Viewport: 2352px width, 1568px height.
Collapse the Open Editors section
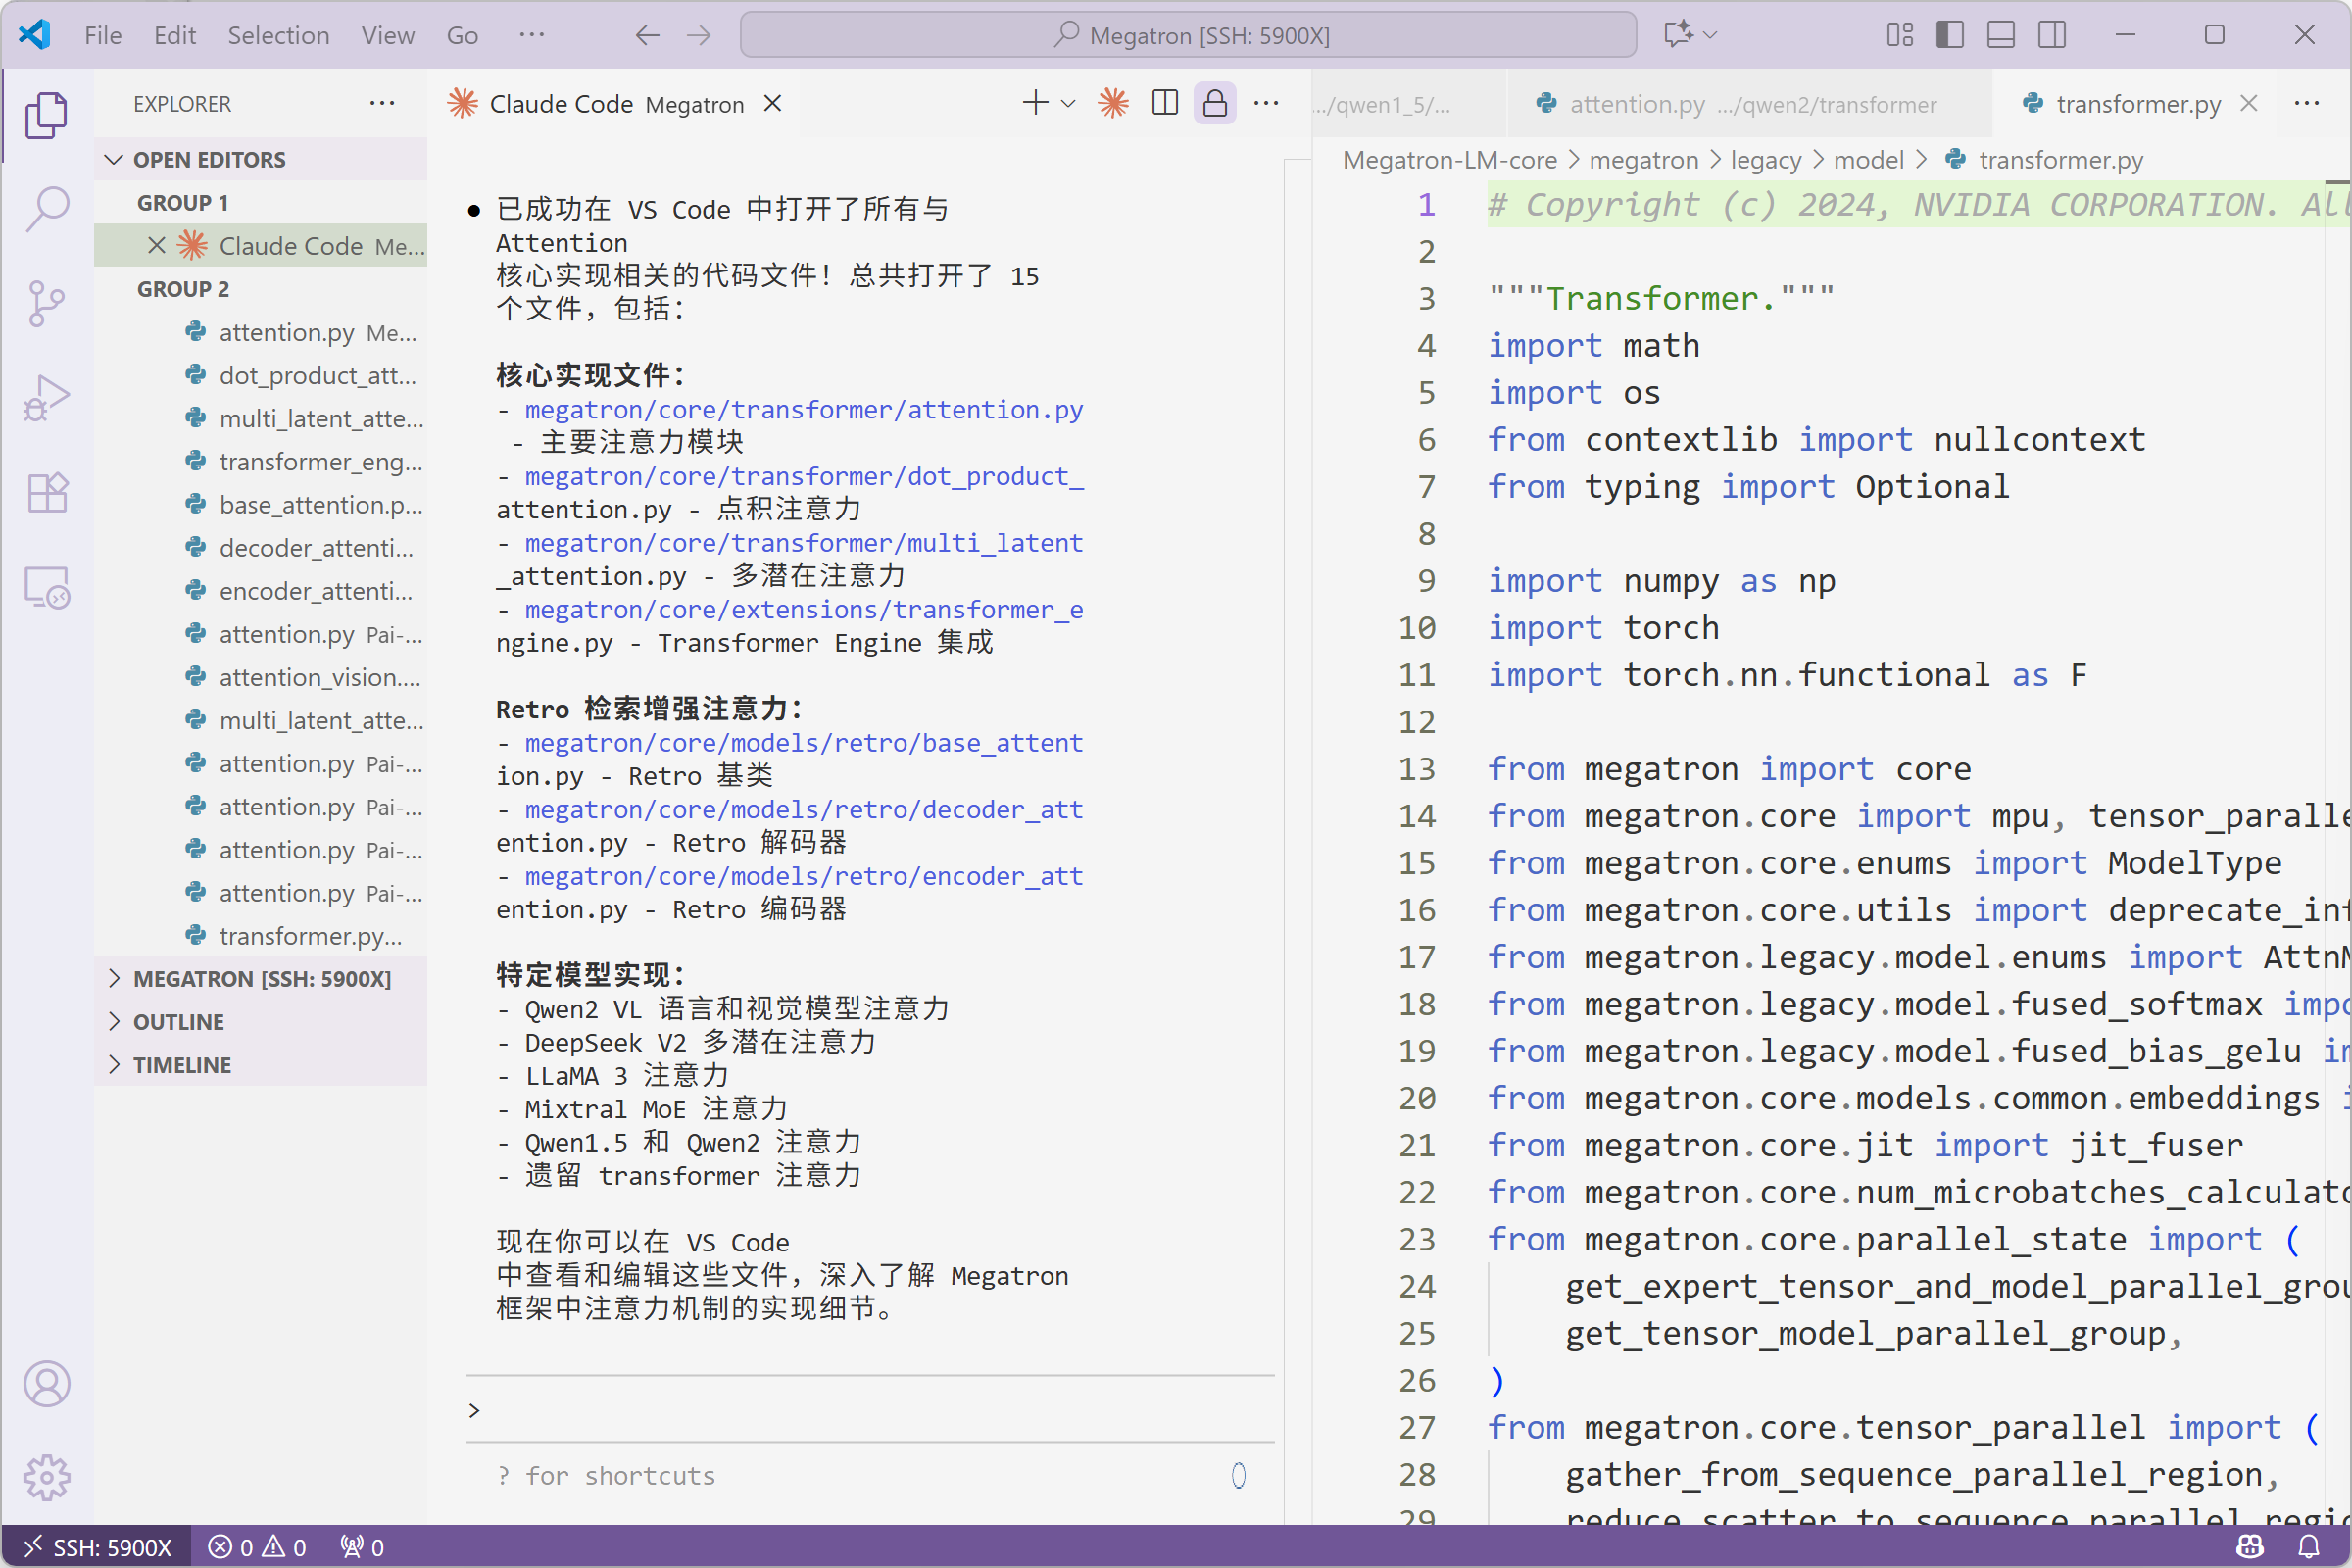(260, 159)
